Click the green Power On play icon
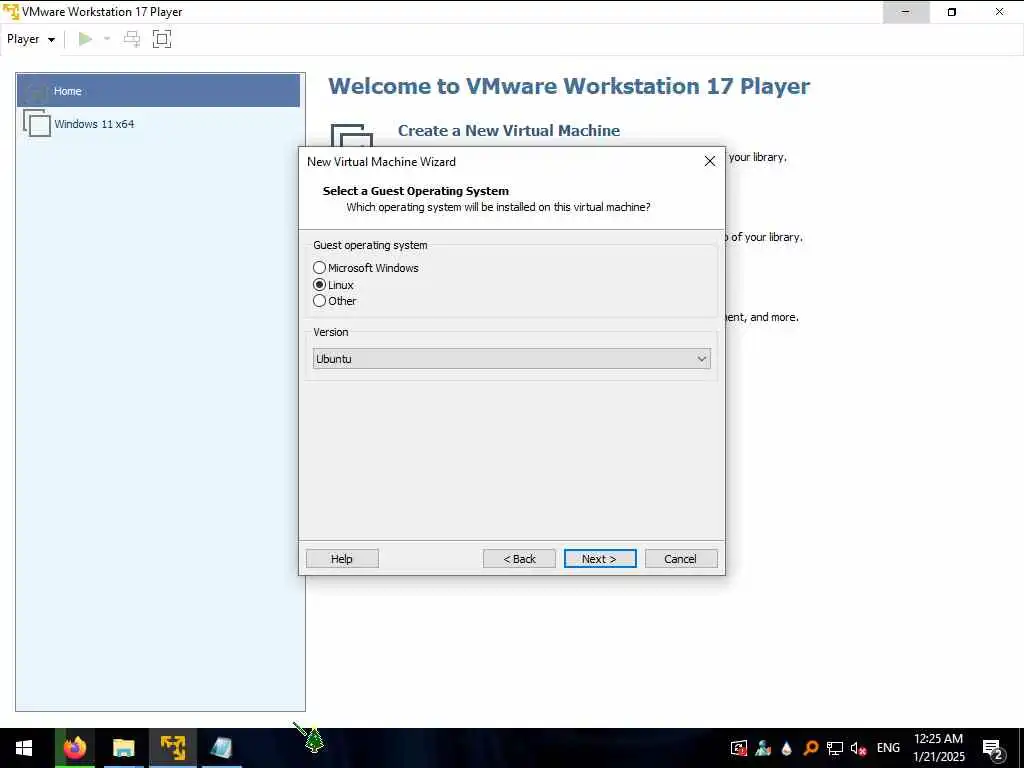 (85, 39)
